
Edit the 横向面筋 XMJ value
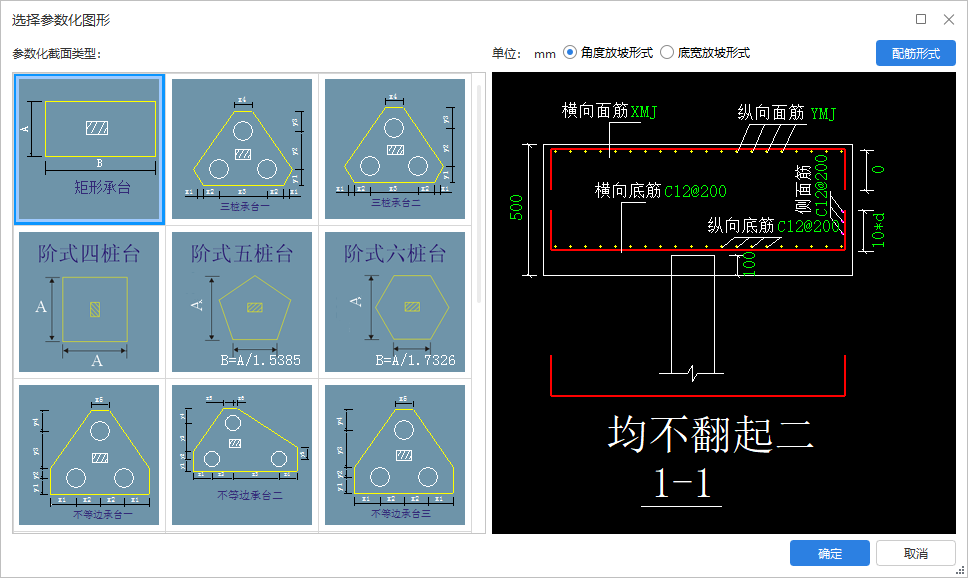[644, 112]
